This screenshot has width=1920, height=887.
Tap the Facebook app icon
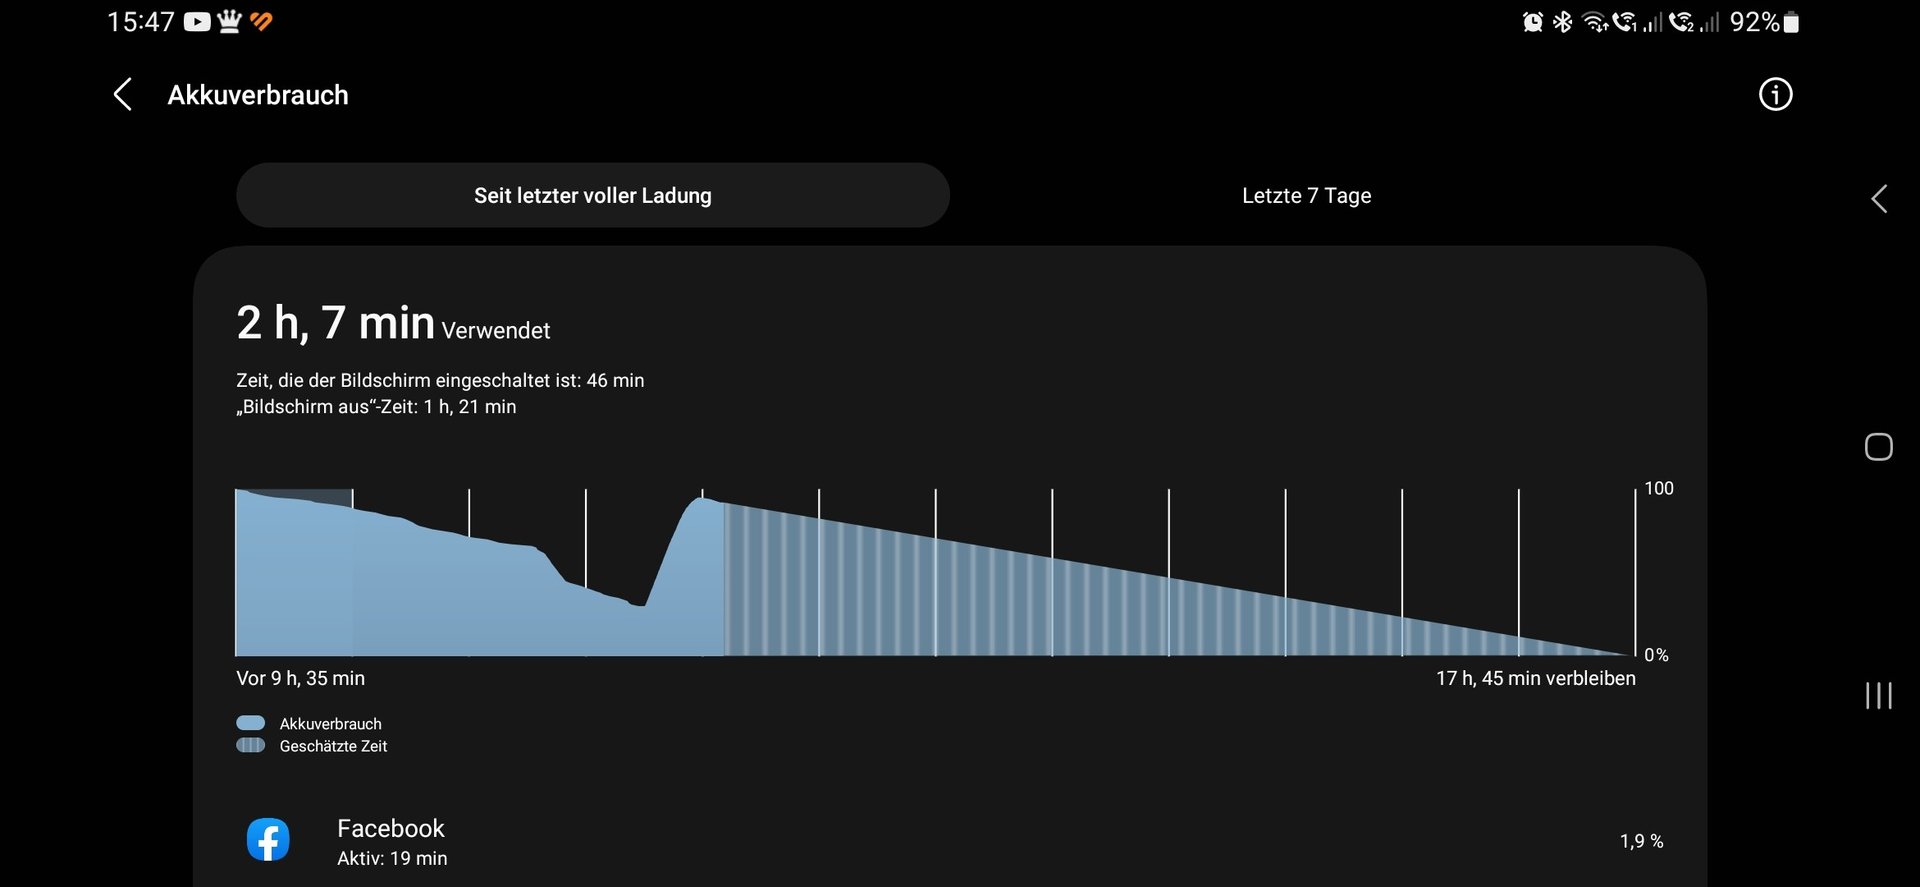(268, 840)
